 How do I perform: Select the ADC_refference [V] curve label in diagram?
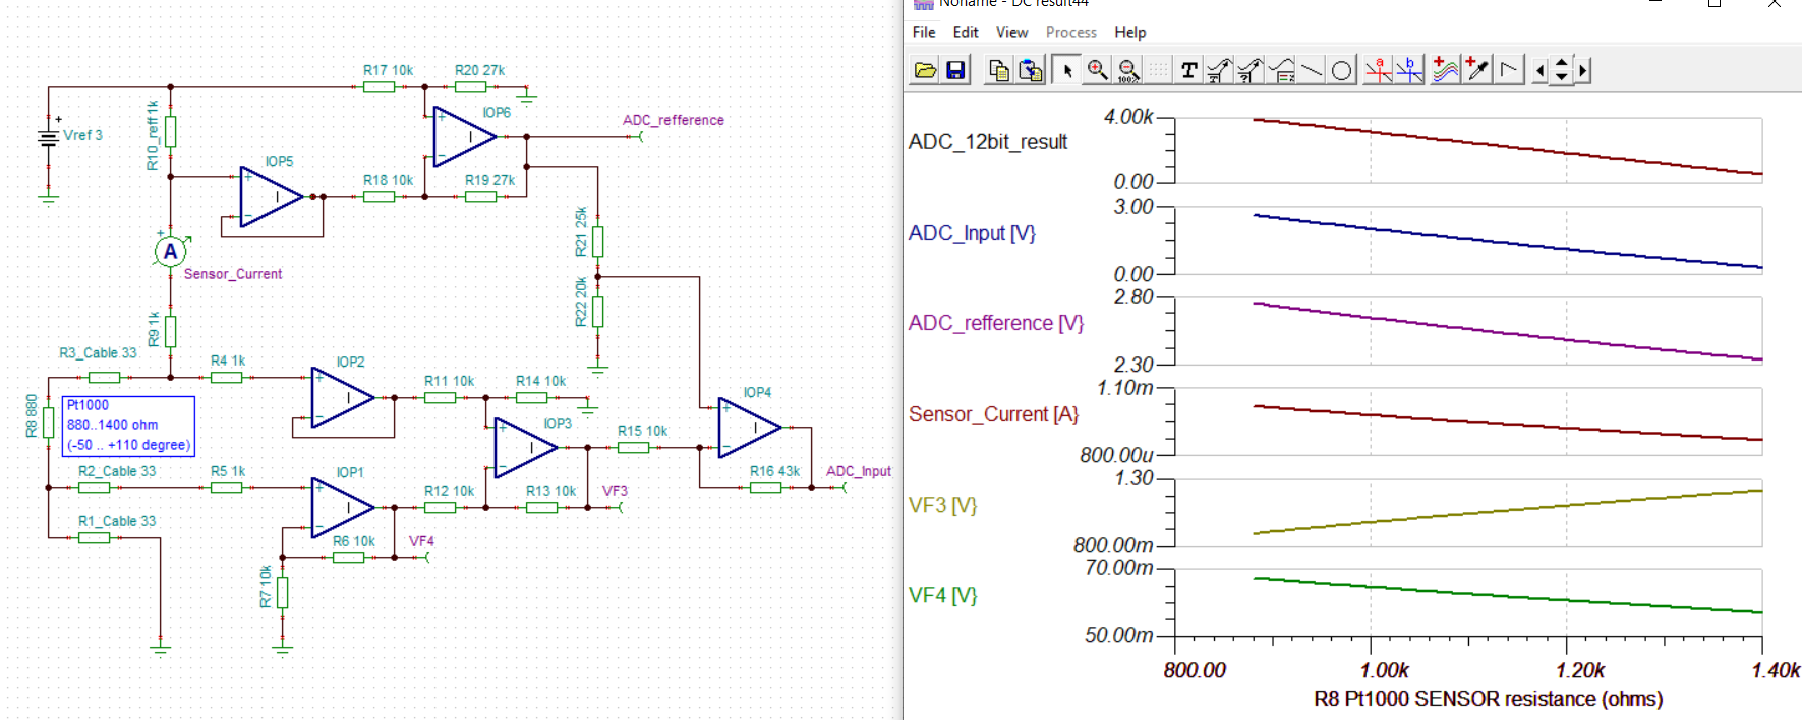click(996, 323)
